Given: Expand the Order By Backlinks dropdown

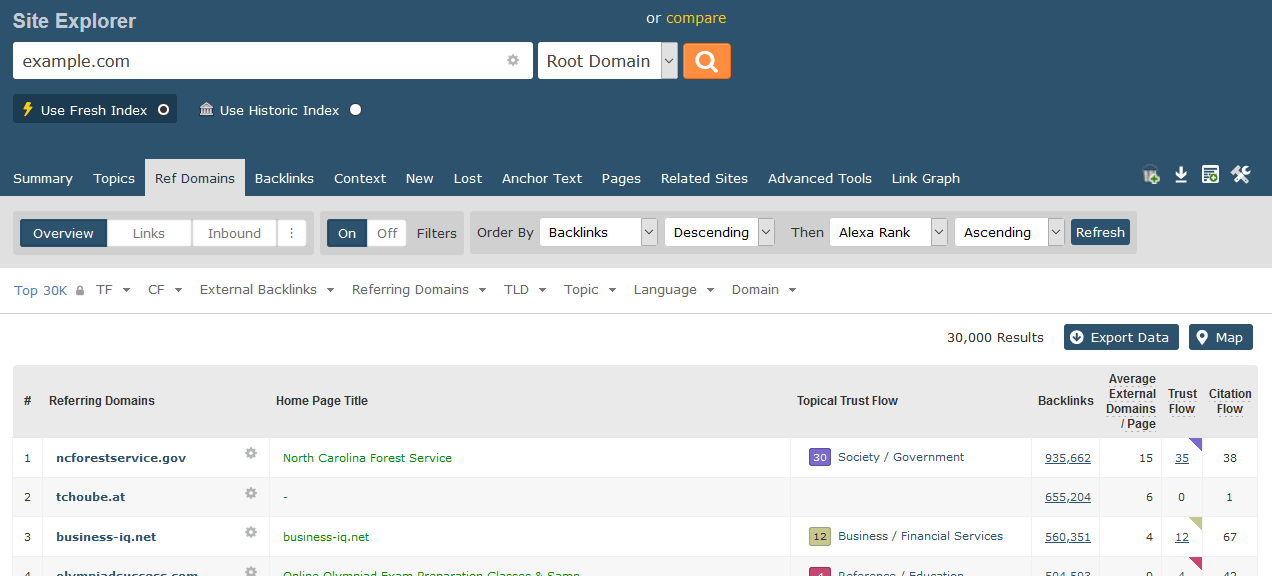Looking at the screenshot, I should click(598, 232).
